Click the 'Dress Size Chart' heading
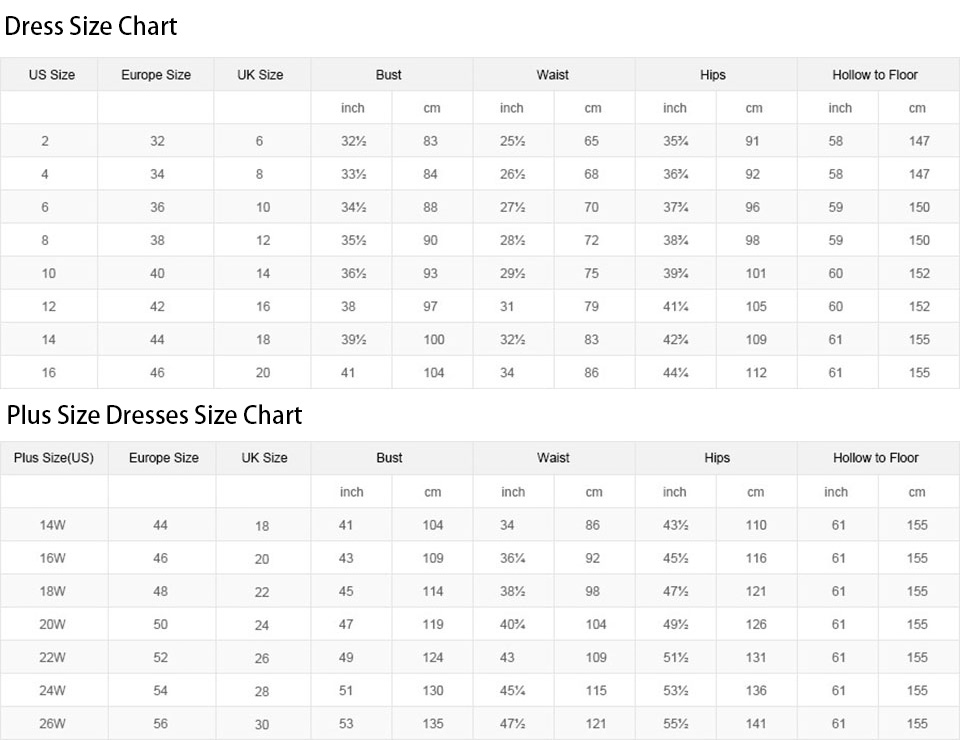Image resolution: width=960 pixels, height=740 pixels. 91,27
